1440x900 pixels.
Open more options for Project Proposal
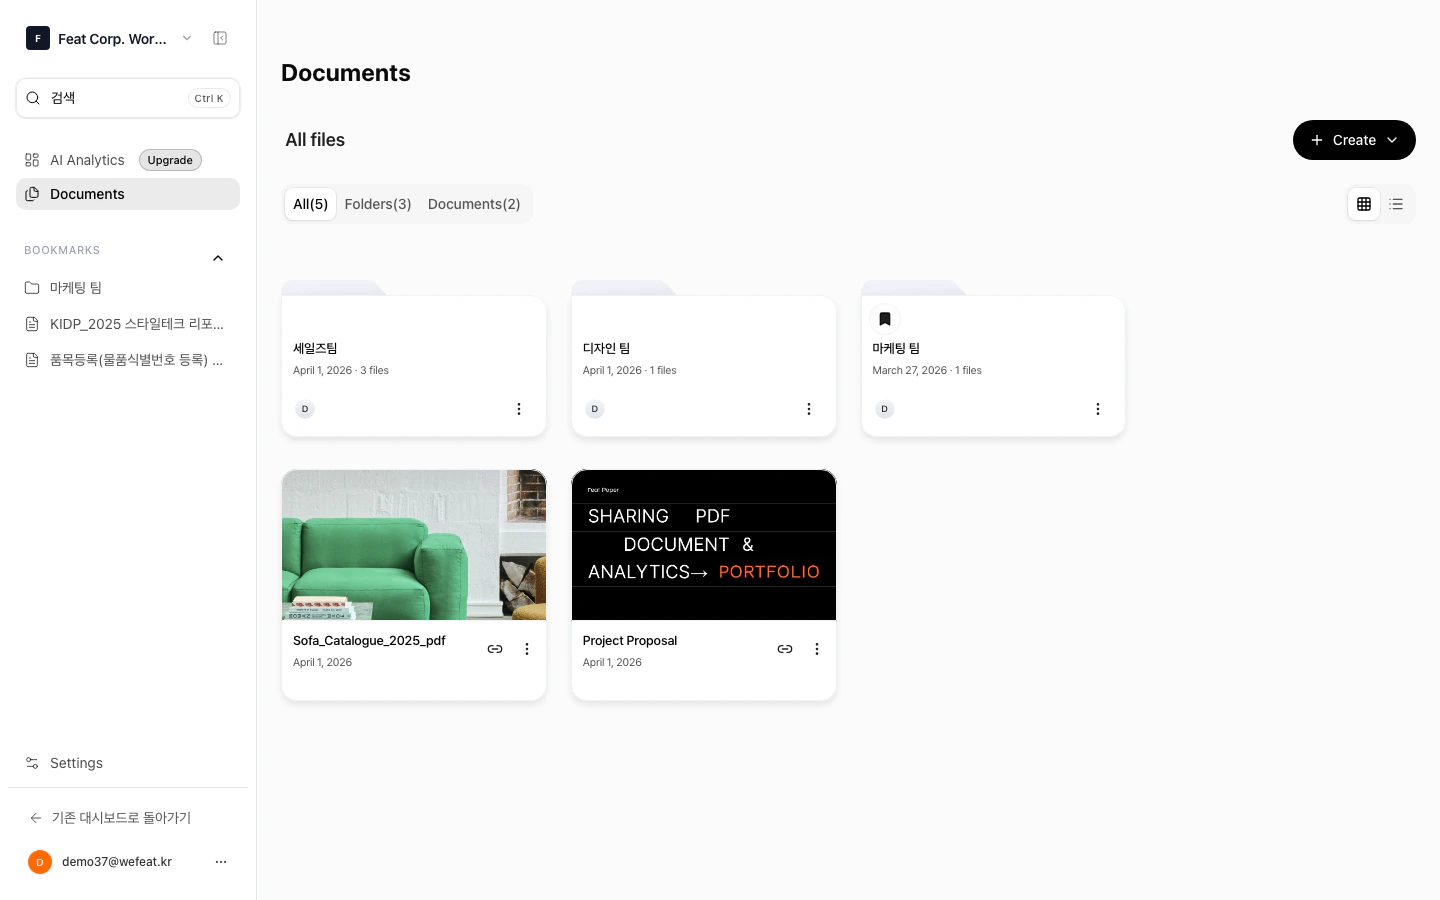pyautogui.click(x=817, y=649)
